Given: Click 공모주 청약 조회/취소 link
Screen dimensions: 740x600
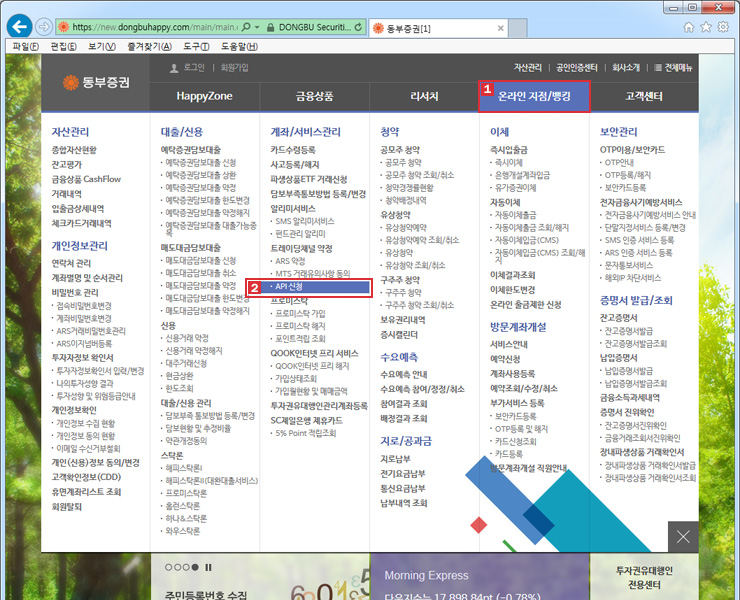Looking at the screenshot, I should pos(420,176).
